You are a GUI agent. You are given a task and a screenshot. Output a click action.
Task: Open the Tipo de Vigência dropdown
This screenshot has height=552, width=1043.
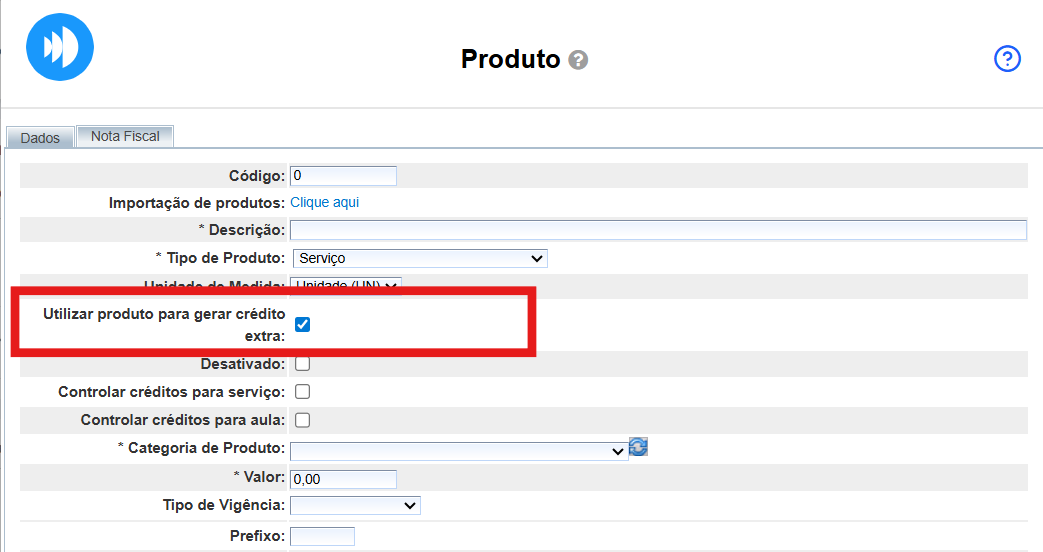tap(355, 505)
